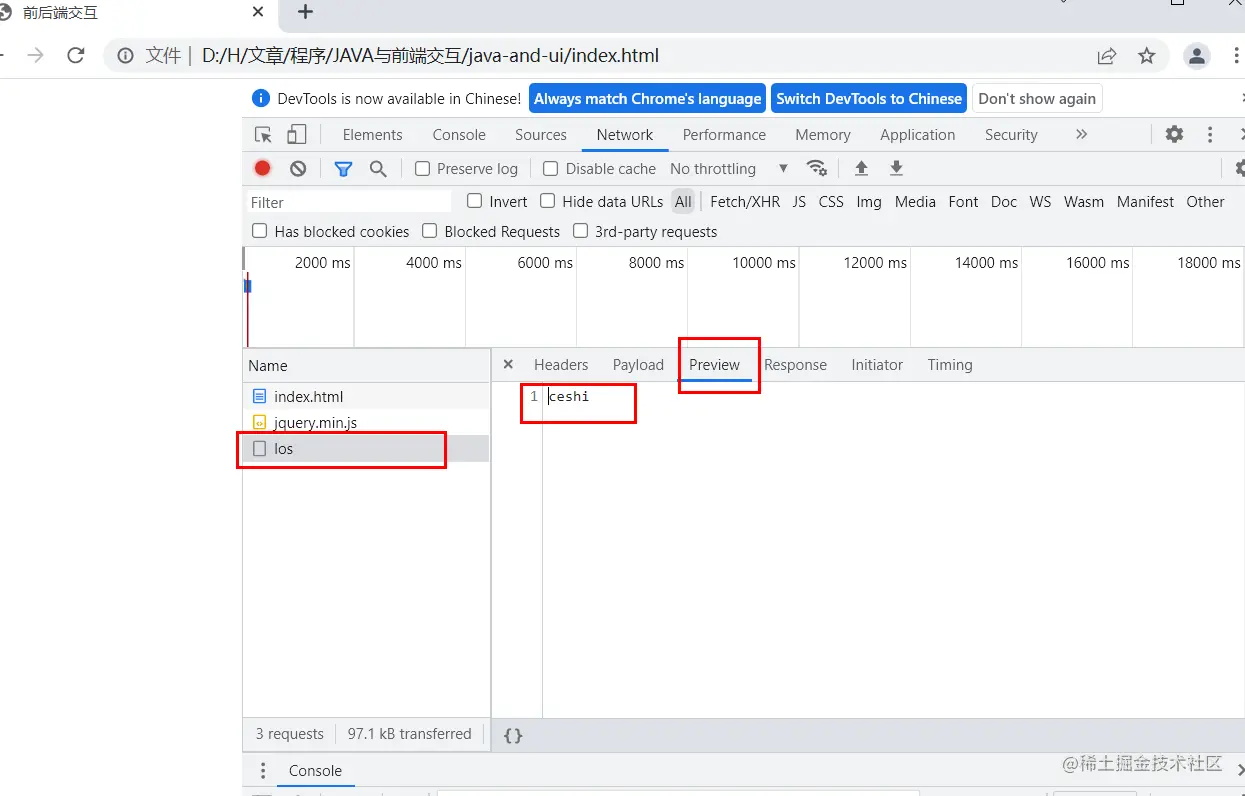Close the request details panel X
Viewport: 1245px width, 796px height.
pos(508,365)
